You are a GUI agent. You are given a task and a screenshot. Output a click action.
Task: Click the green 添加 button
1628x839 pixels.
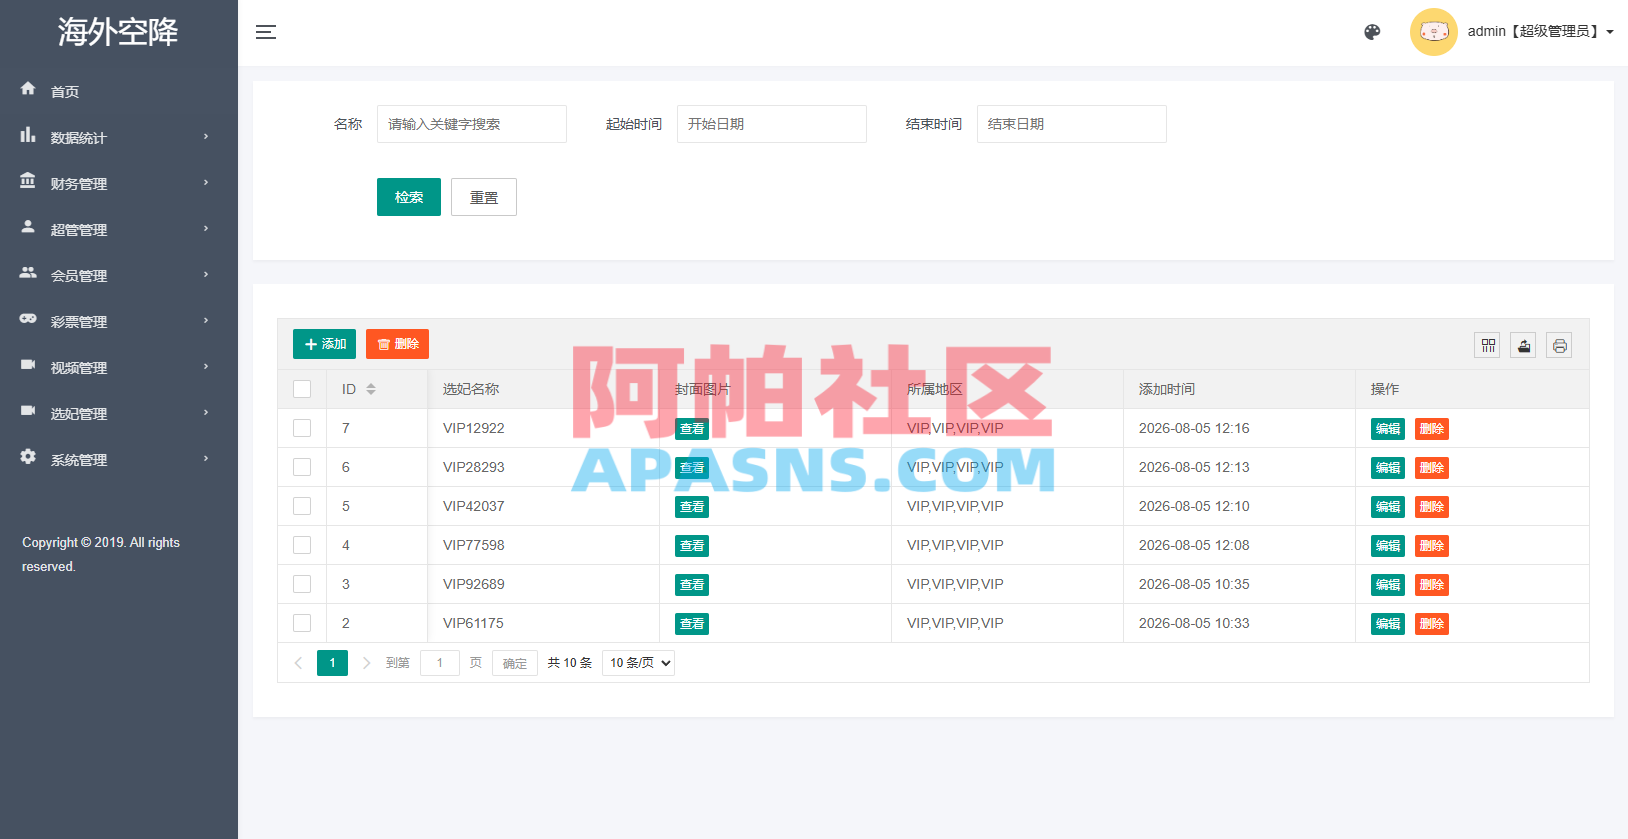point(324,344)
